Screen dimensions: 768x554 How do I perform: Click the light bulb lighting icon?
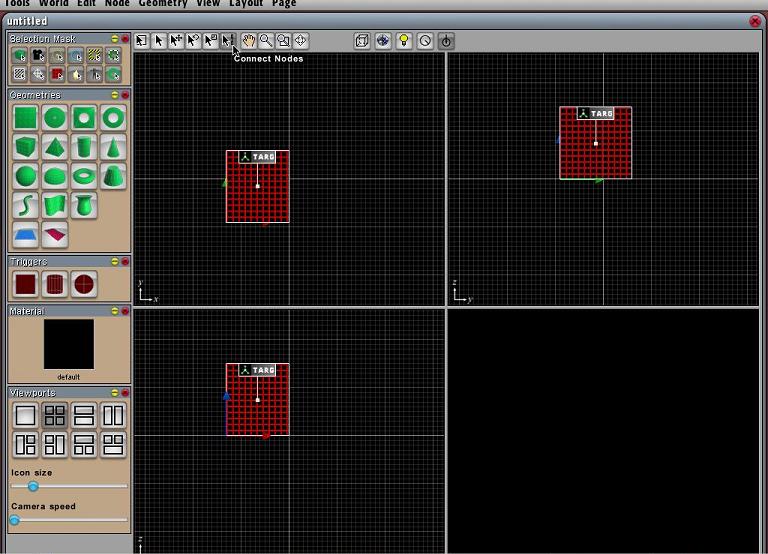pos(404,41)
